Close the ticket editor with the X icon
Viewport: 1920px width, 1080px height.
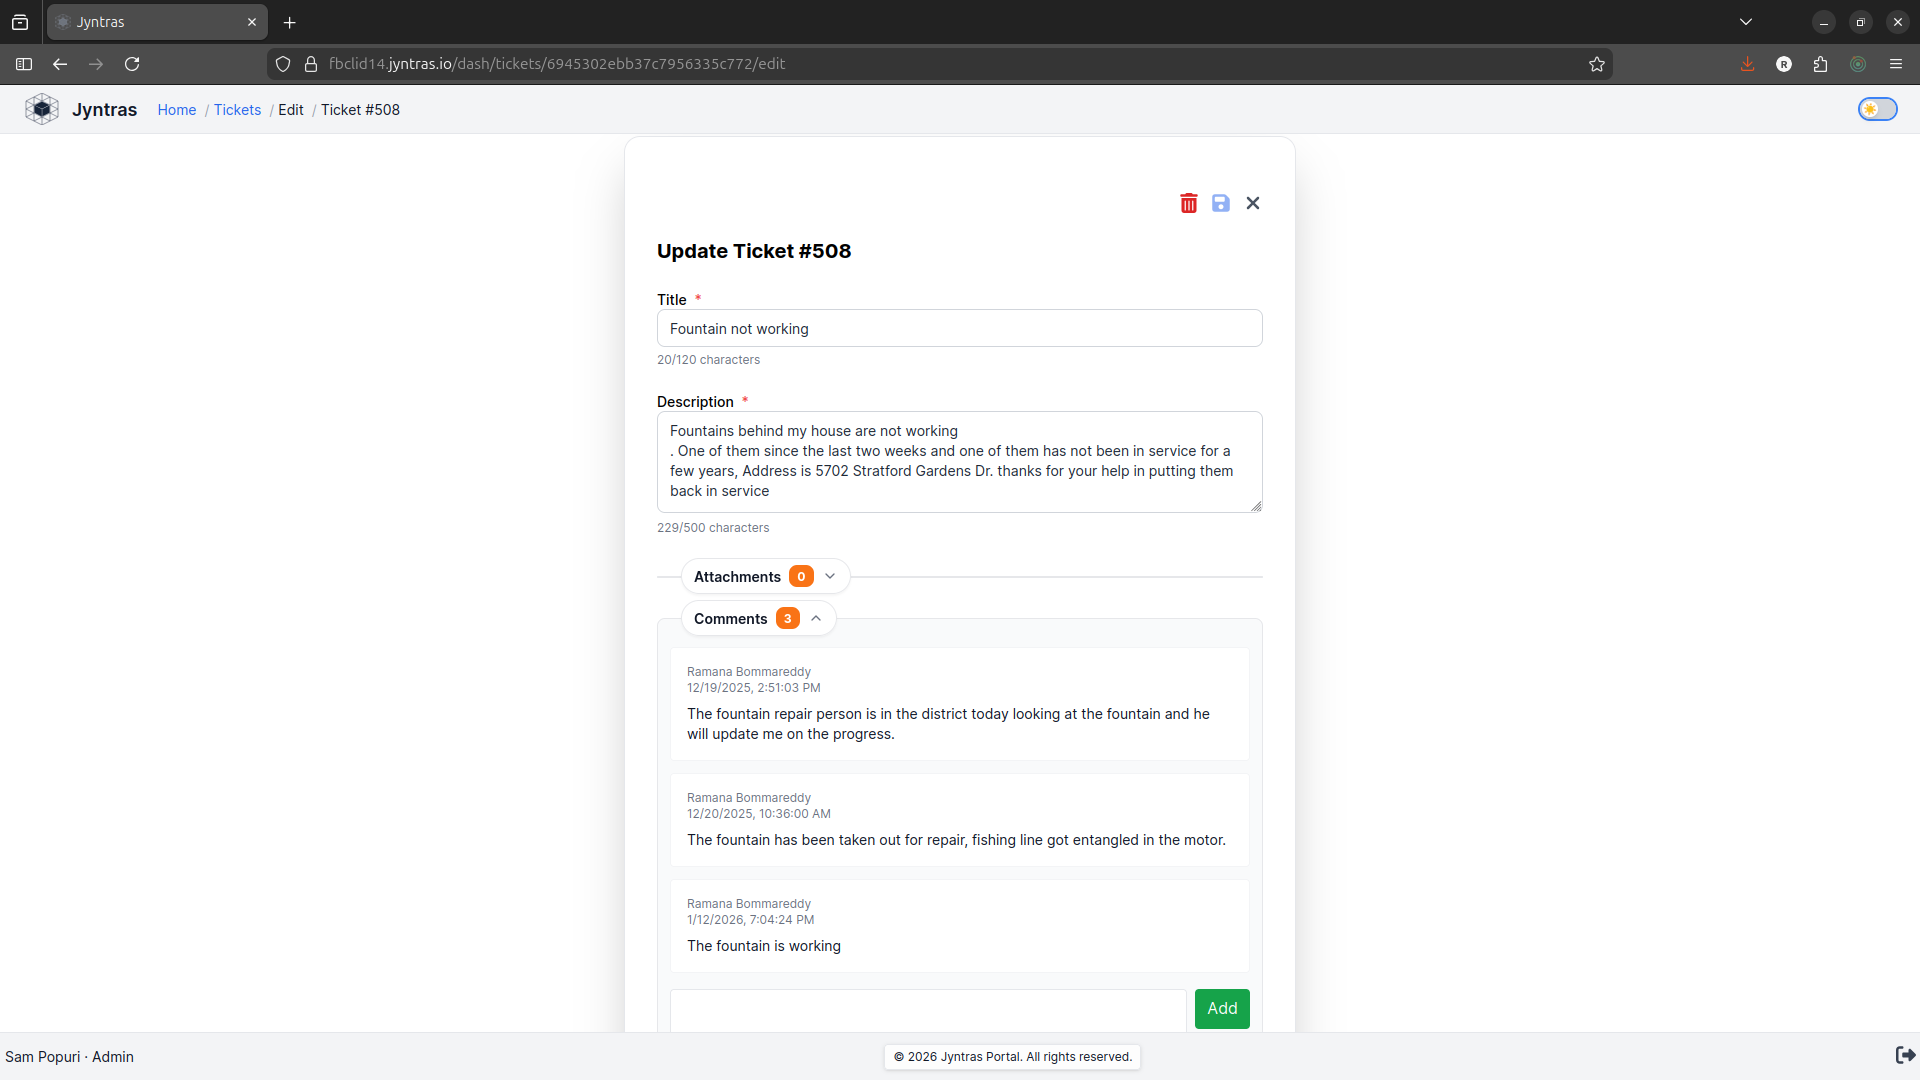point(1252,203)
